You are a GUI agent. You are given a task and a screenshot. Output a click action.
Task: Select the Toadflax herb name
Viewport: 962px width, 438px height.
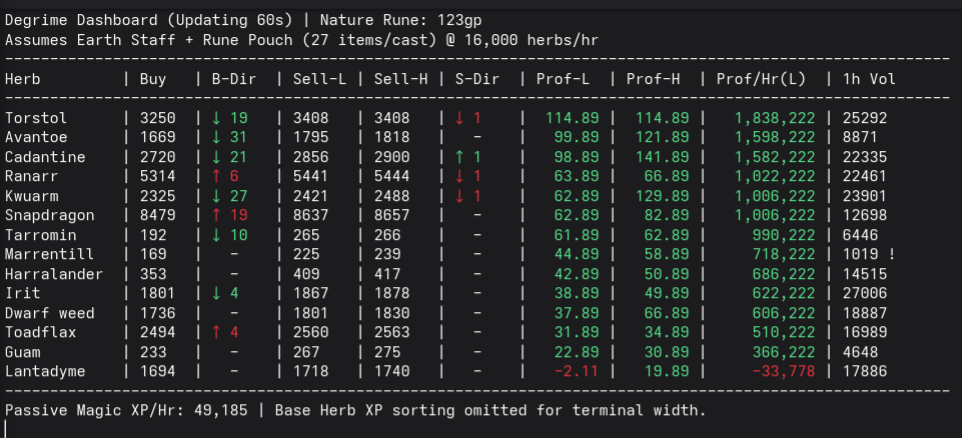coord(40,332)
